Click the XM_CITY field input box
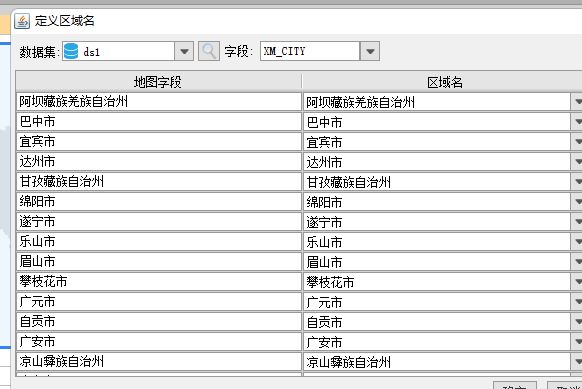The height and width of the screenshot is (389, 582). tap(310, 51)
